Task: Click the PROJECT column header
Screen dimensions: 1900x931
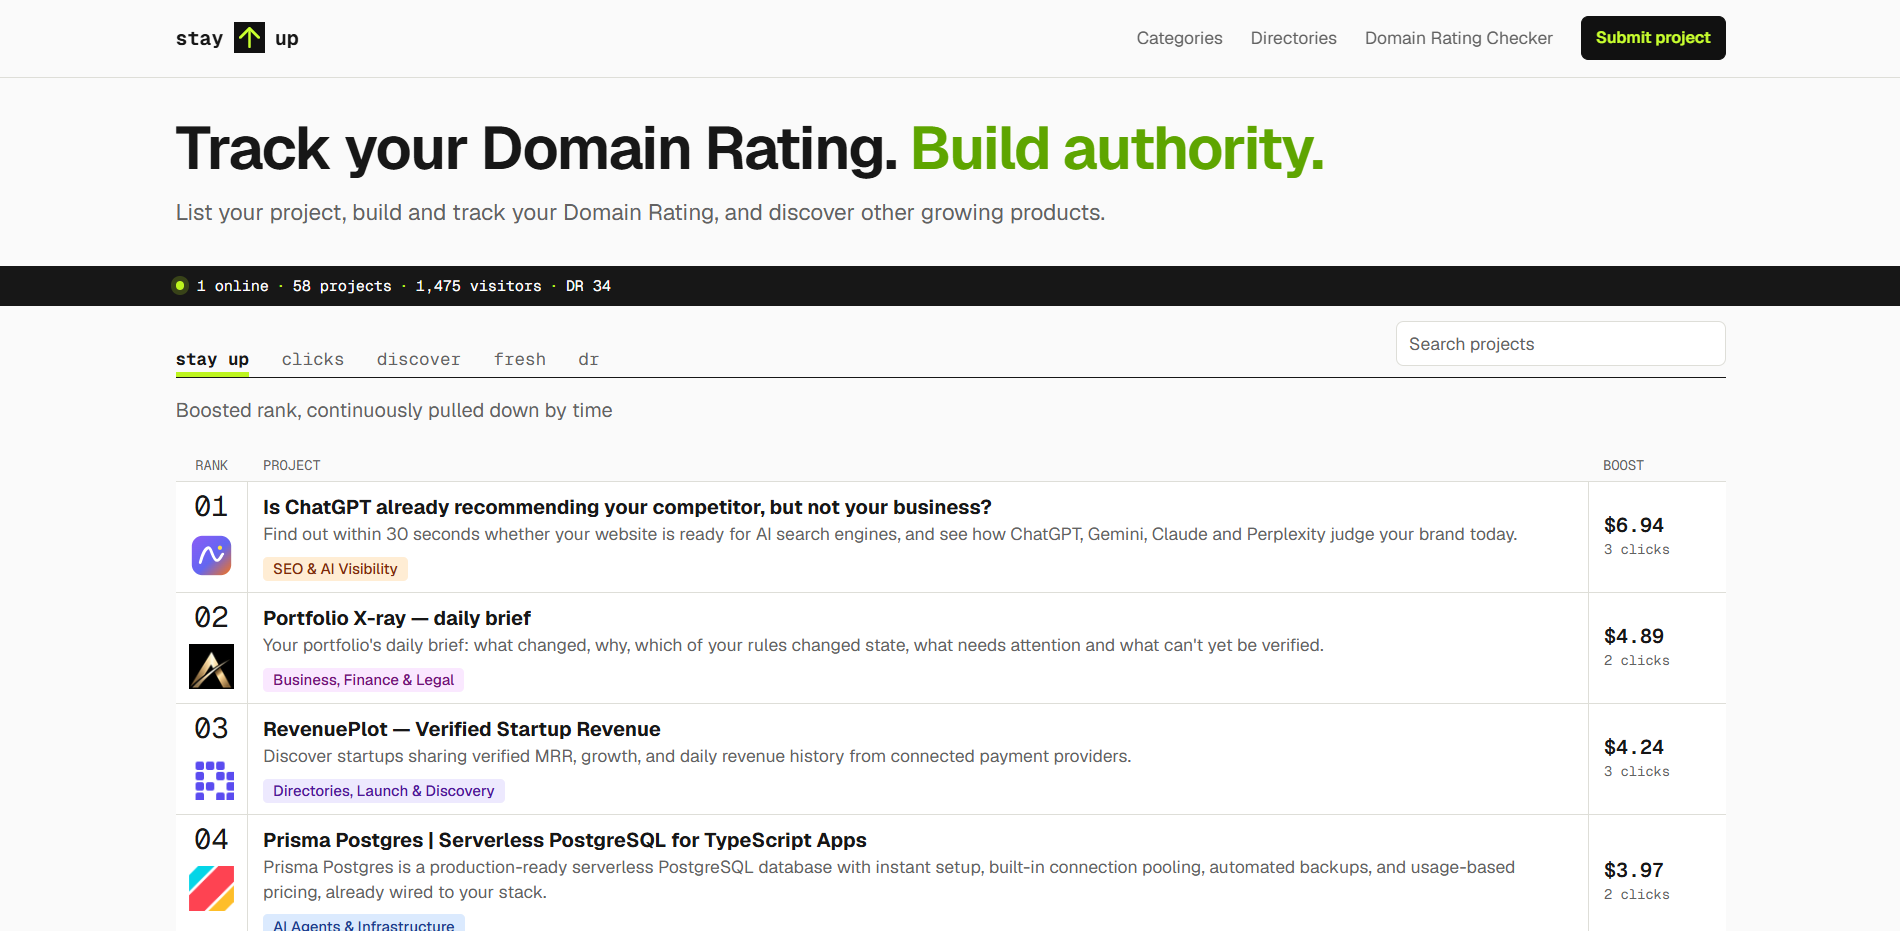Action: point(292,465)
